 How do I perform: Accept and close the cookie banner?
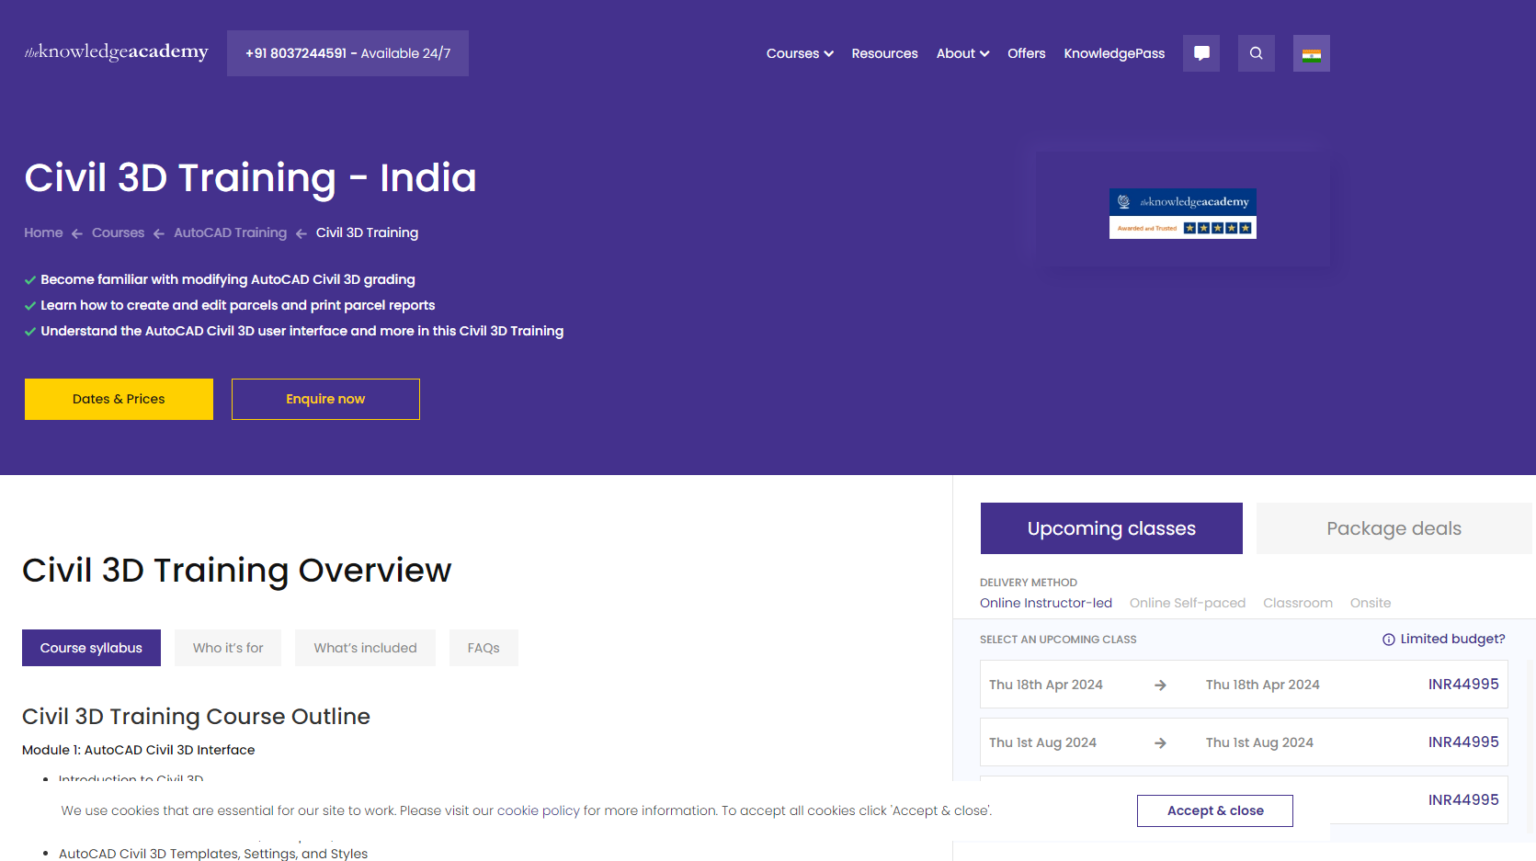[x=1214, y=811]
